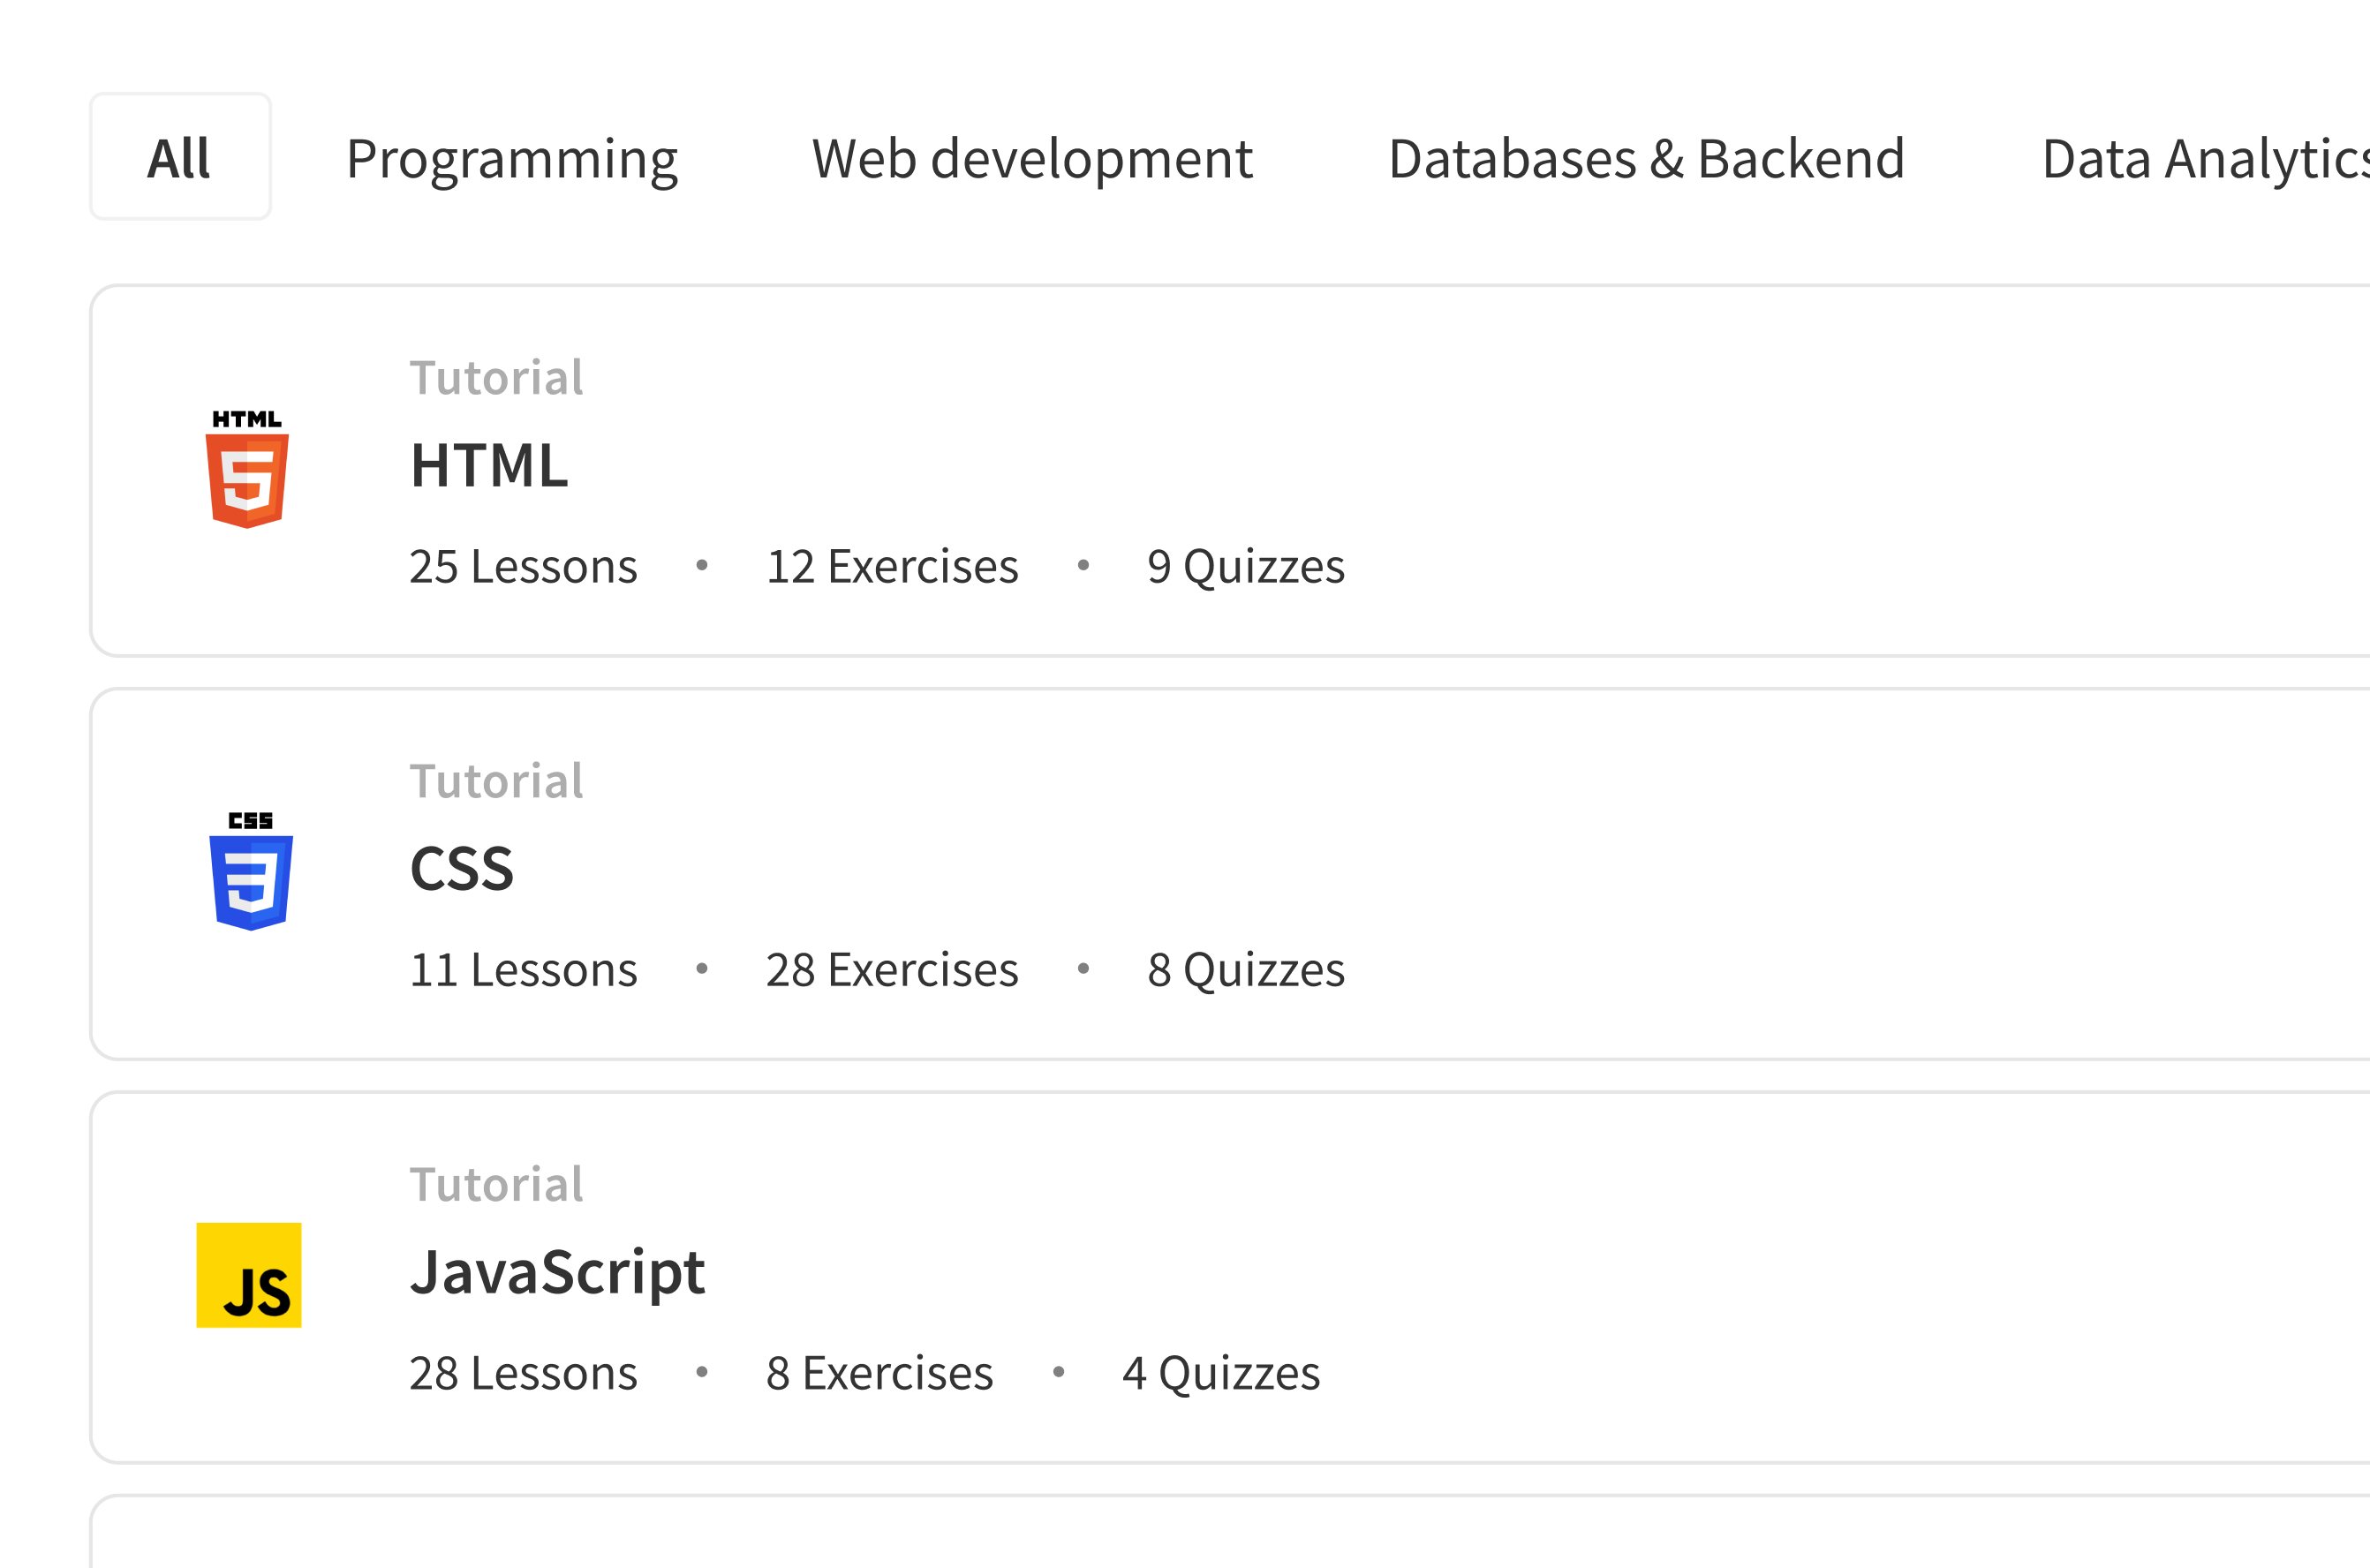This screenshot has height=1568, width=2370.
Task: Click the CSS tutorial title link
Action: click(x=462, y=869)
